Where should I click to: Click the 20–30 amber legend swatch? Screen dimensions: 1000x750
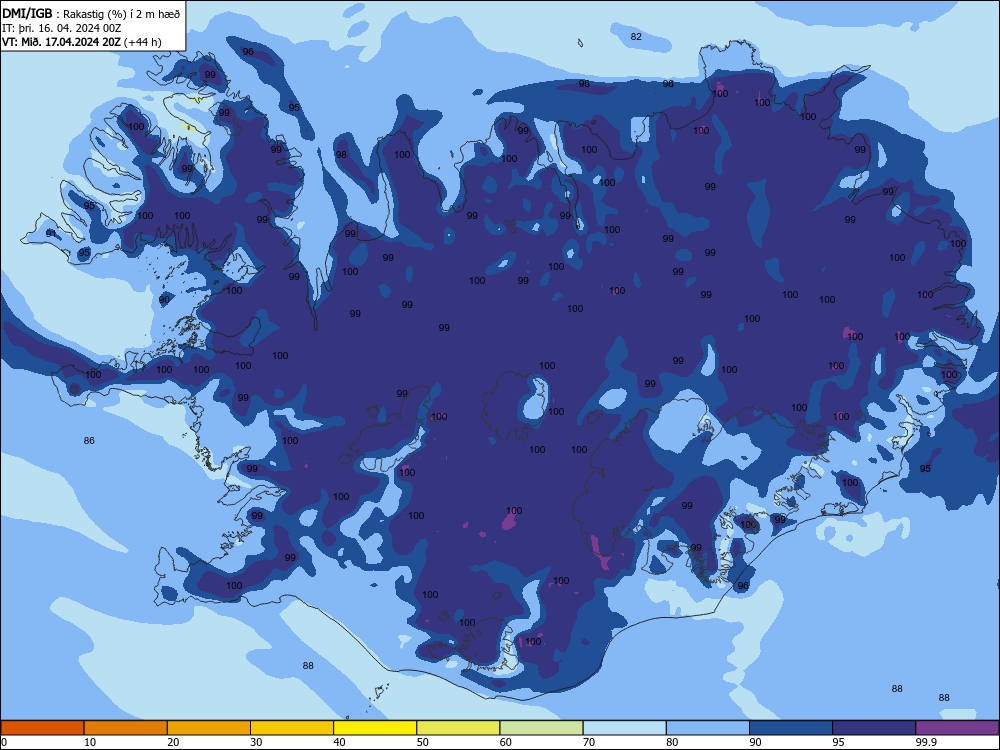(x=209, y=728)
